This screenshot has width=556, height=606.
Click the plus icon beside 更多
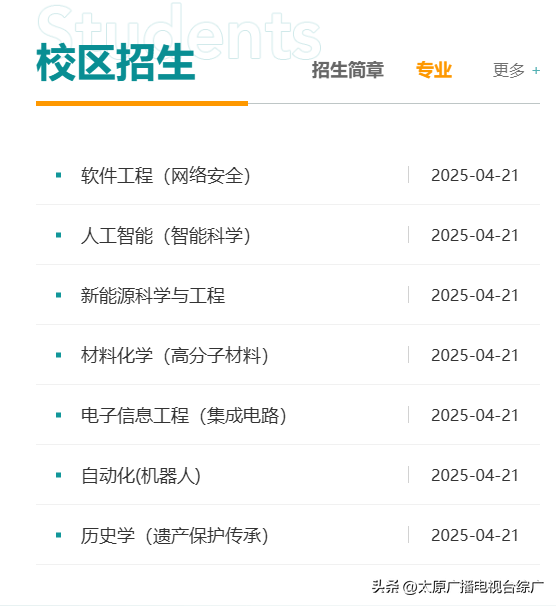point(536,71)
